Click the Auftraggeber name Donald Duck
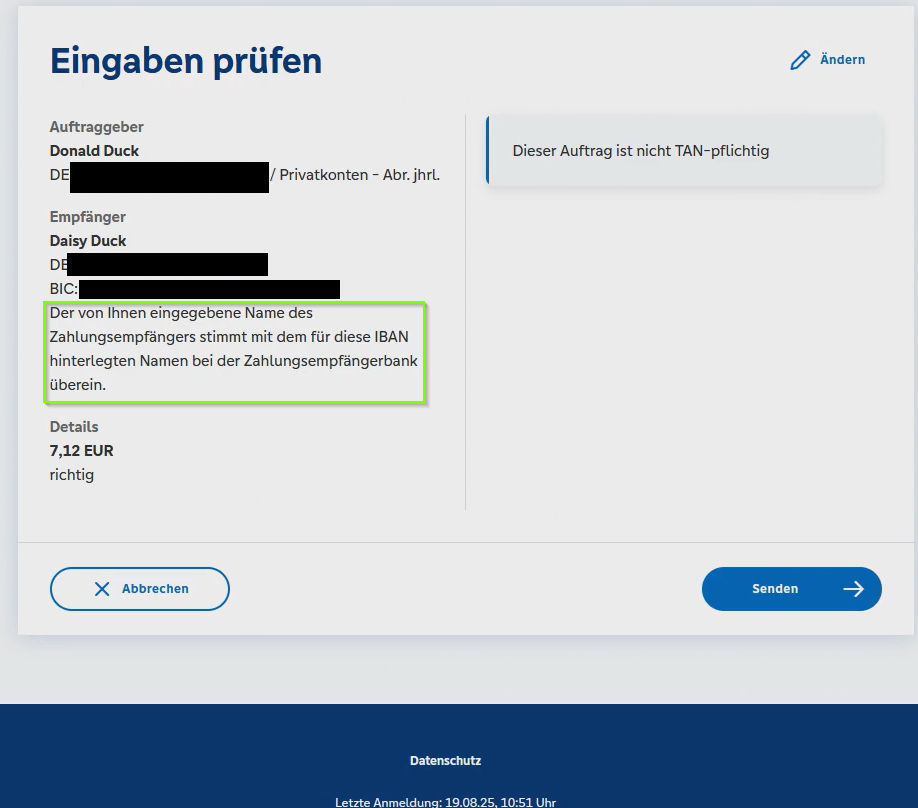918x808 pixels. point(94,151)
